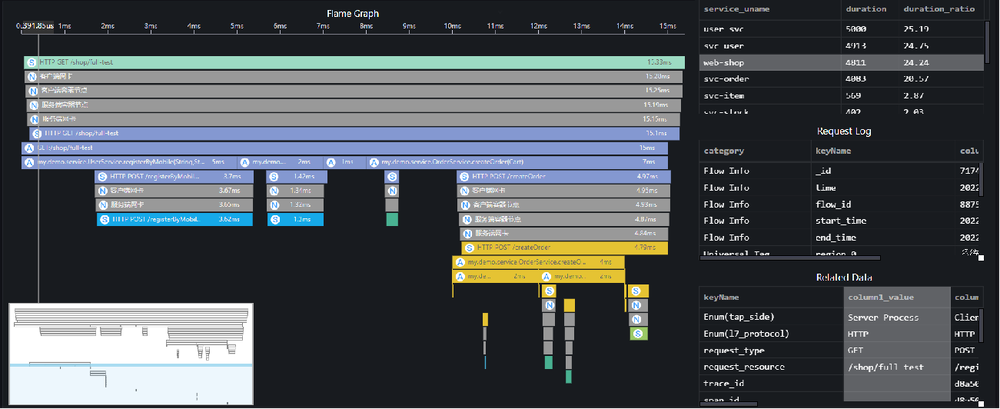Click the light blue viewport band in the minimap

click(x=130, y=367)
